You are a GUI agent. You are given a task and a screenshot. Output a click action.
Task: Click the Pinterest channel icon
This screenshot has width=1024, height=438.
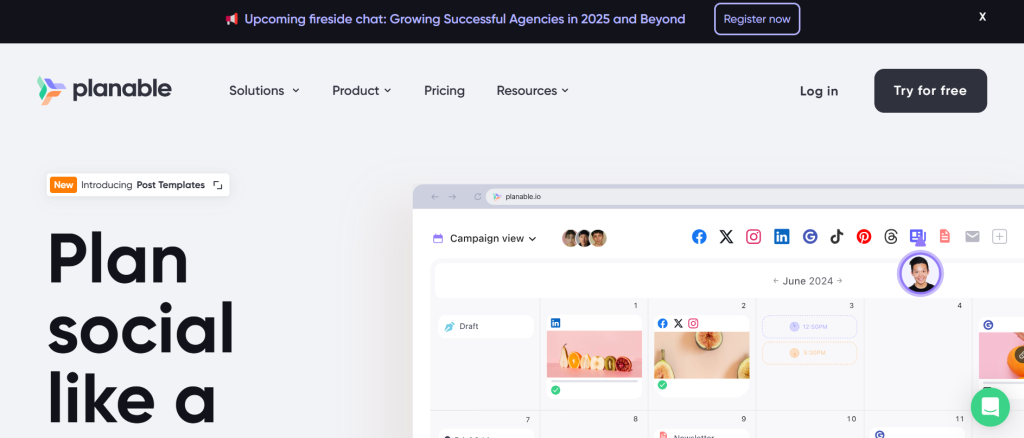[x=863, y=237]
